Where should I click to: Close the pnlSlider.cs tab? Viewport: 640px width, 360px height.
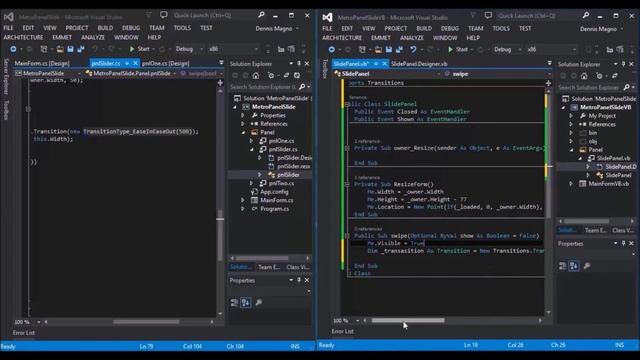[135, 63]
